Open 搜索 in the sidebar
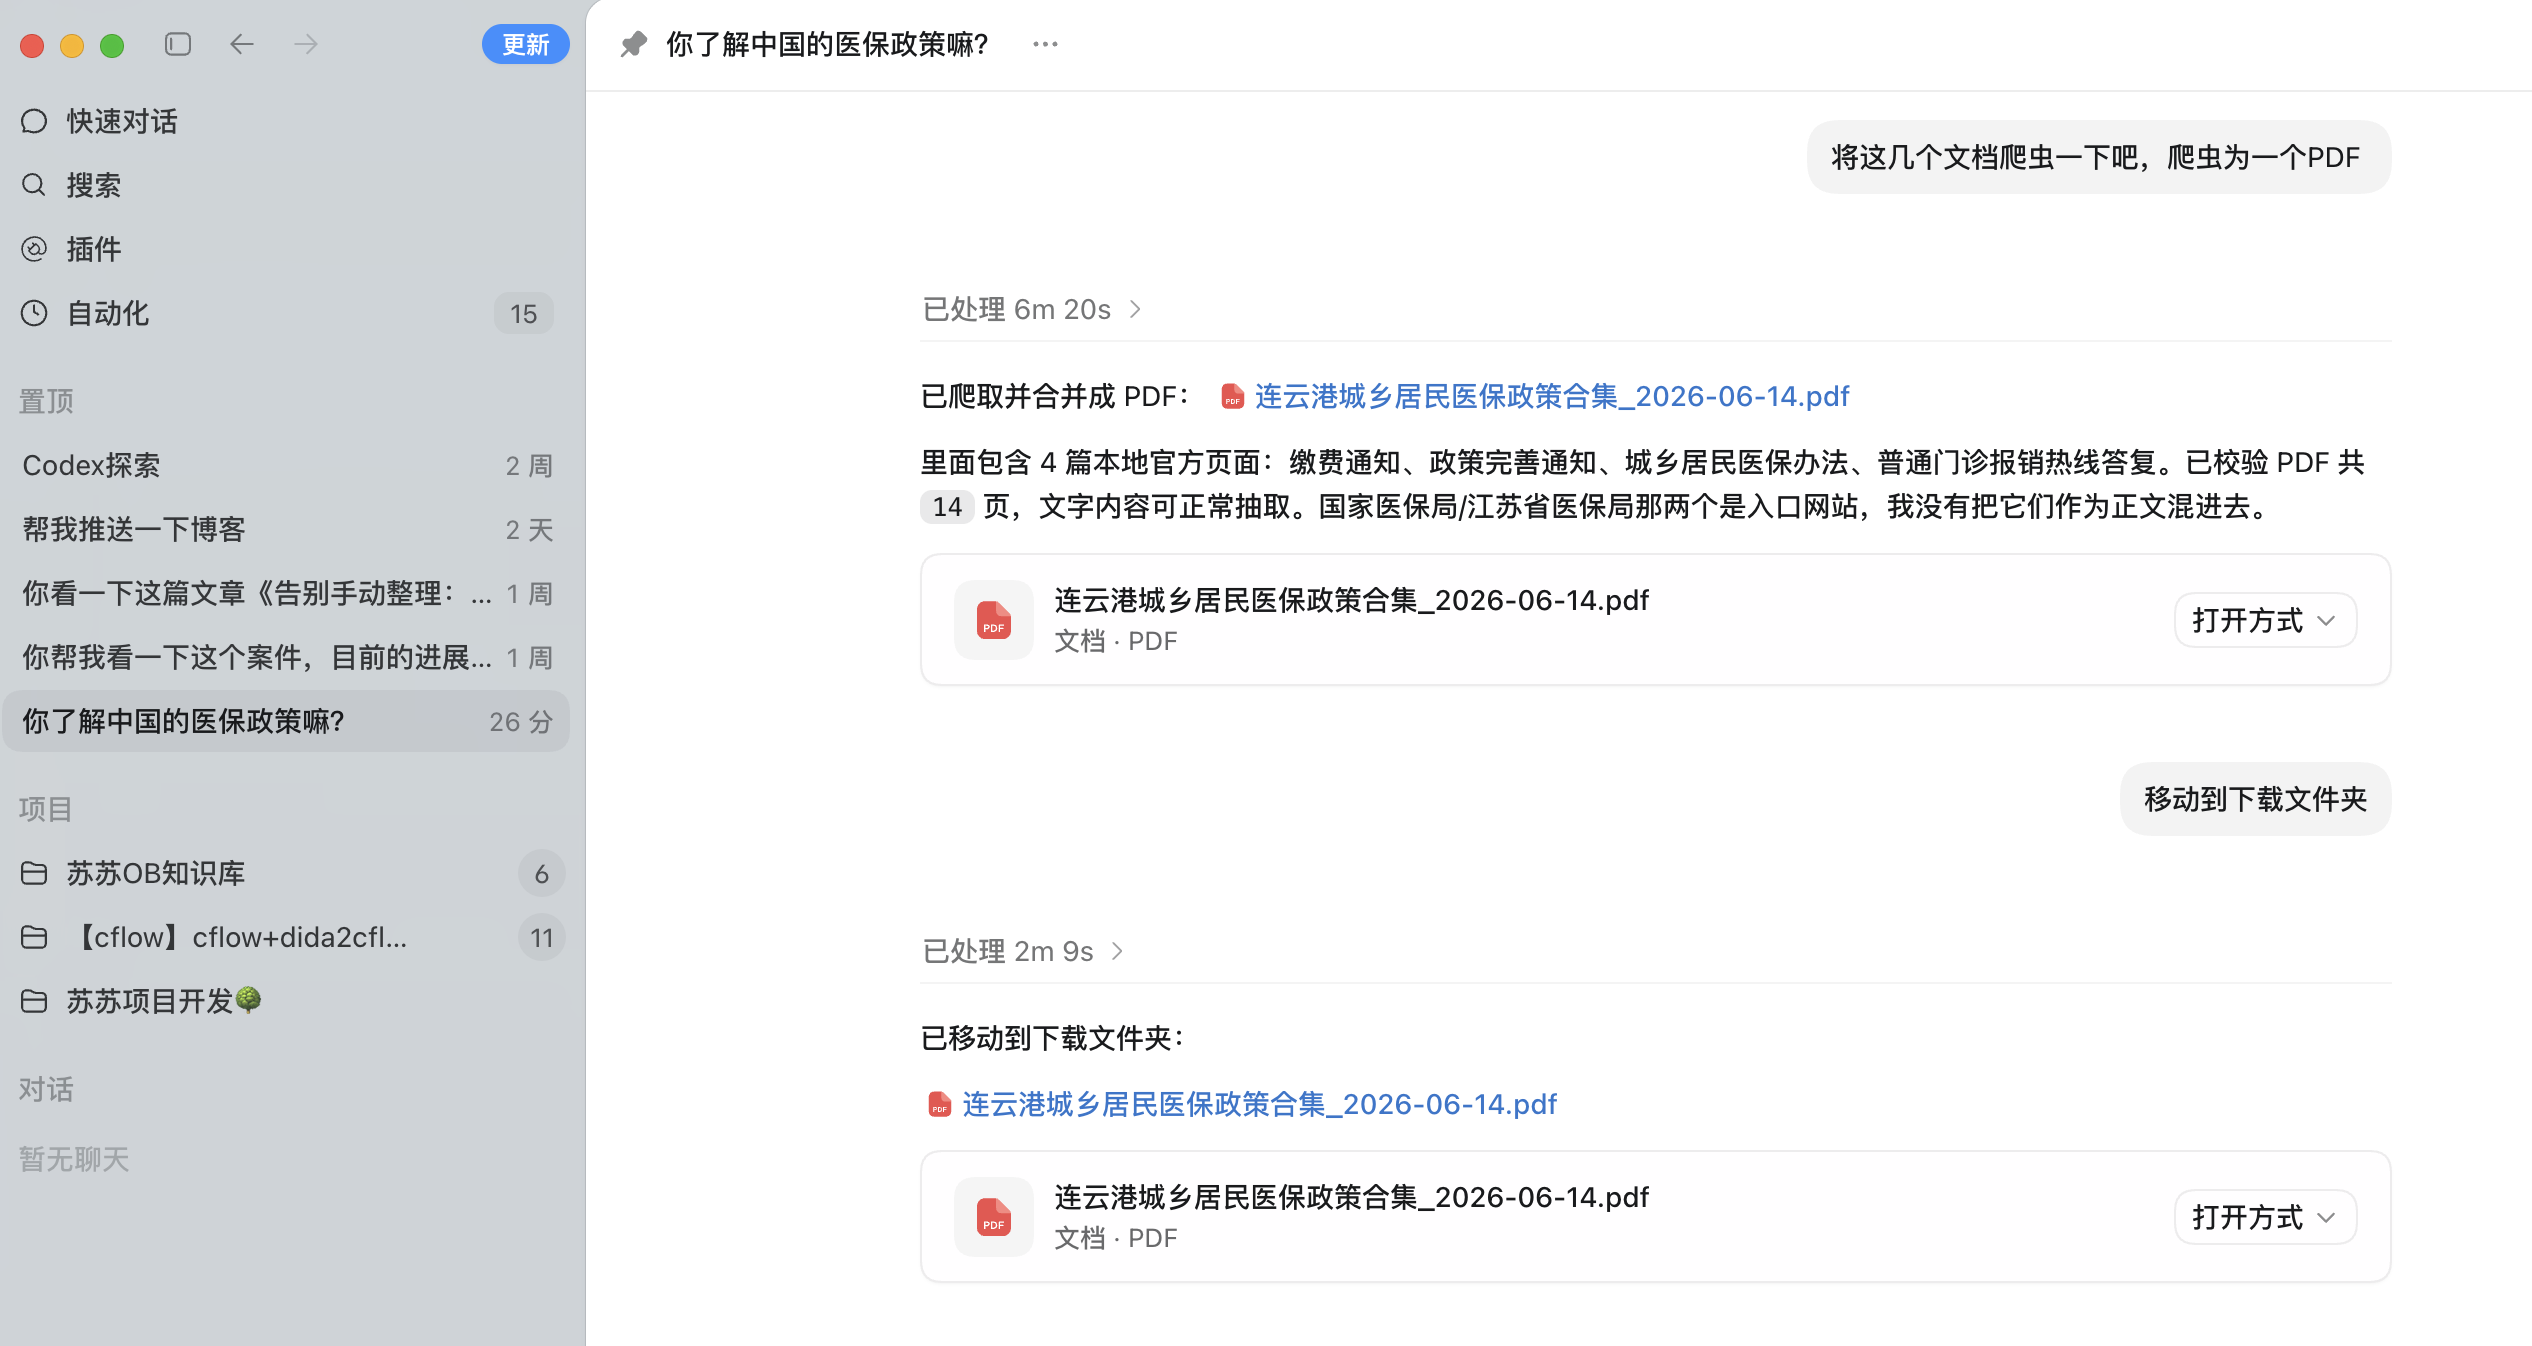 (286, 185)
